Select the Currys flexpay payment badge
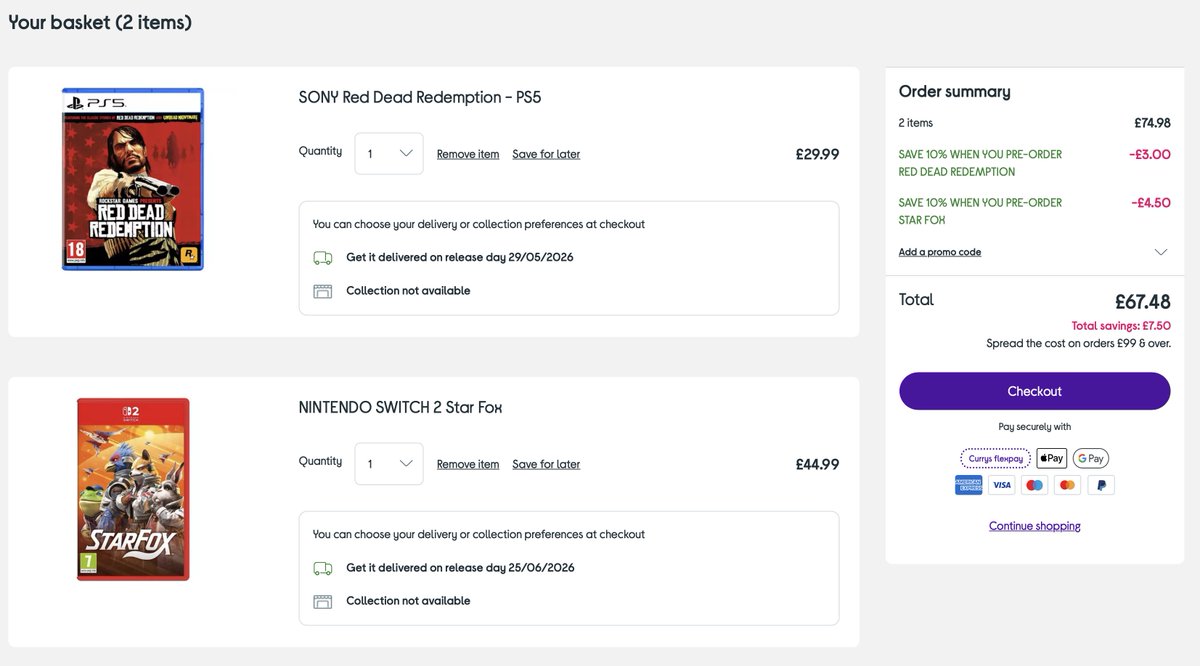 coord(995,459)
